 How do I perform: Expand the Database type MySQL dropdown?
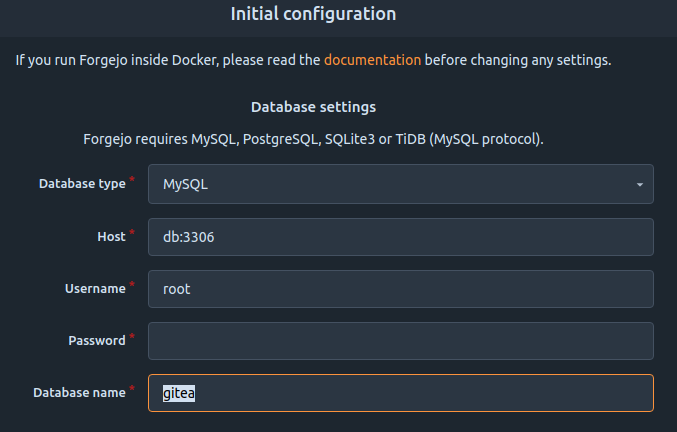click(401, 184)
